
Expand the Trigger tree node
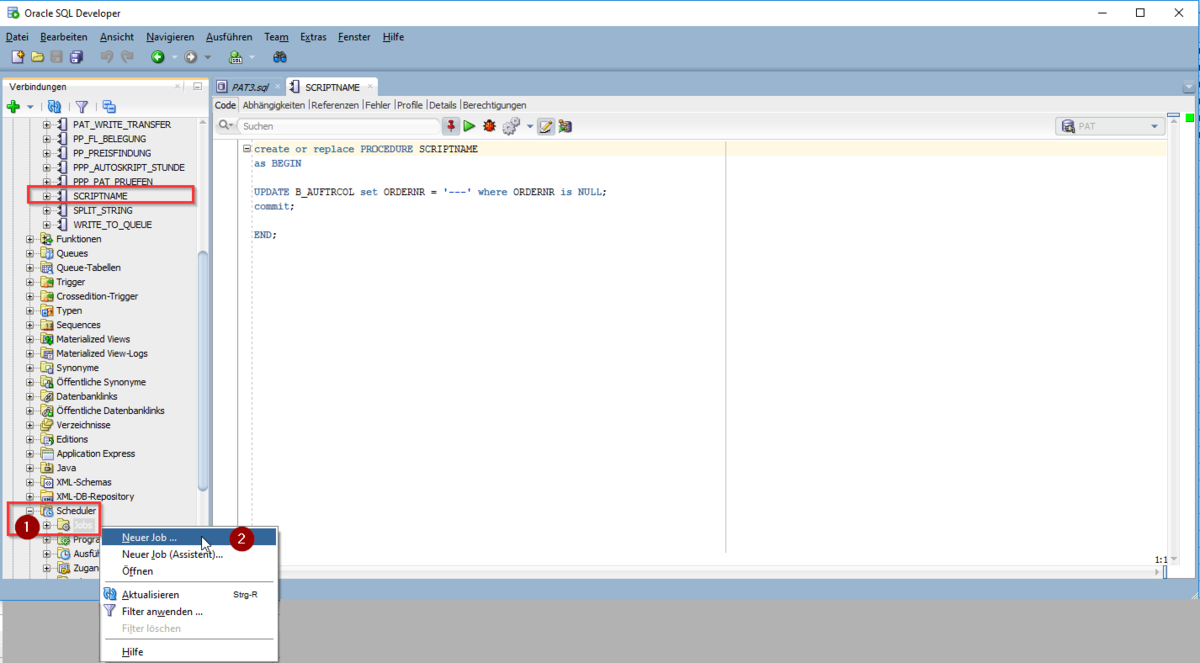click(x=31, y=281)
